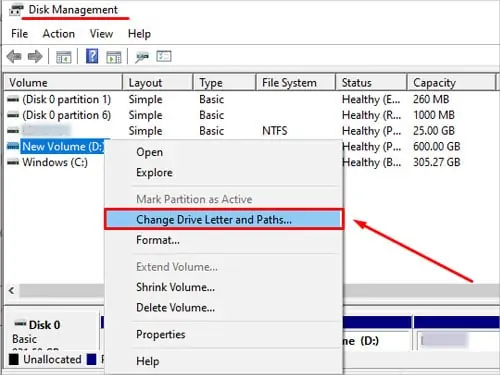This screenshot has width=500, height=375.
Task: Click drive icon beside Disk 0 partition 1
Action: coord(13,99)
